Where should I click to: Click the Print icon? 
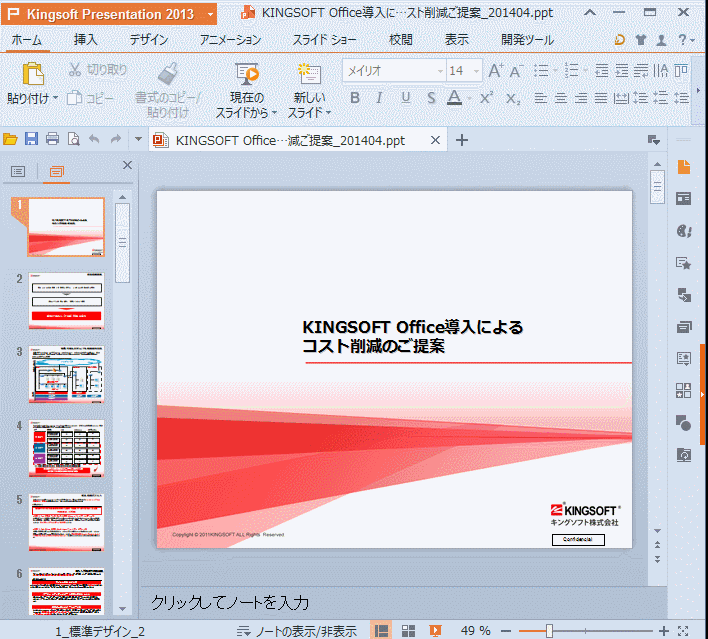(x=52, y=139)
